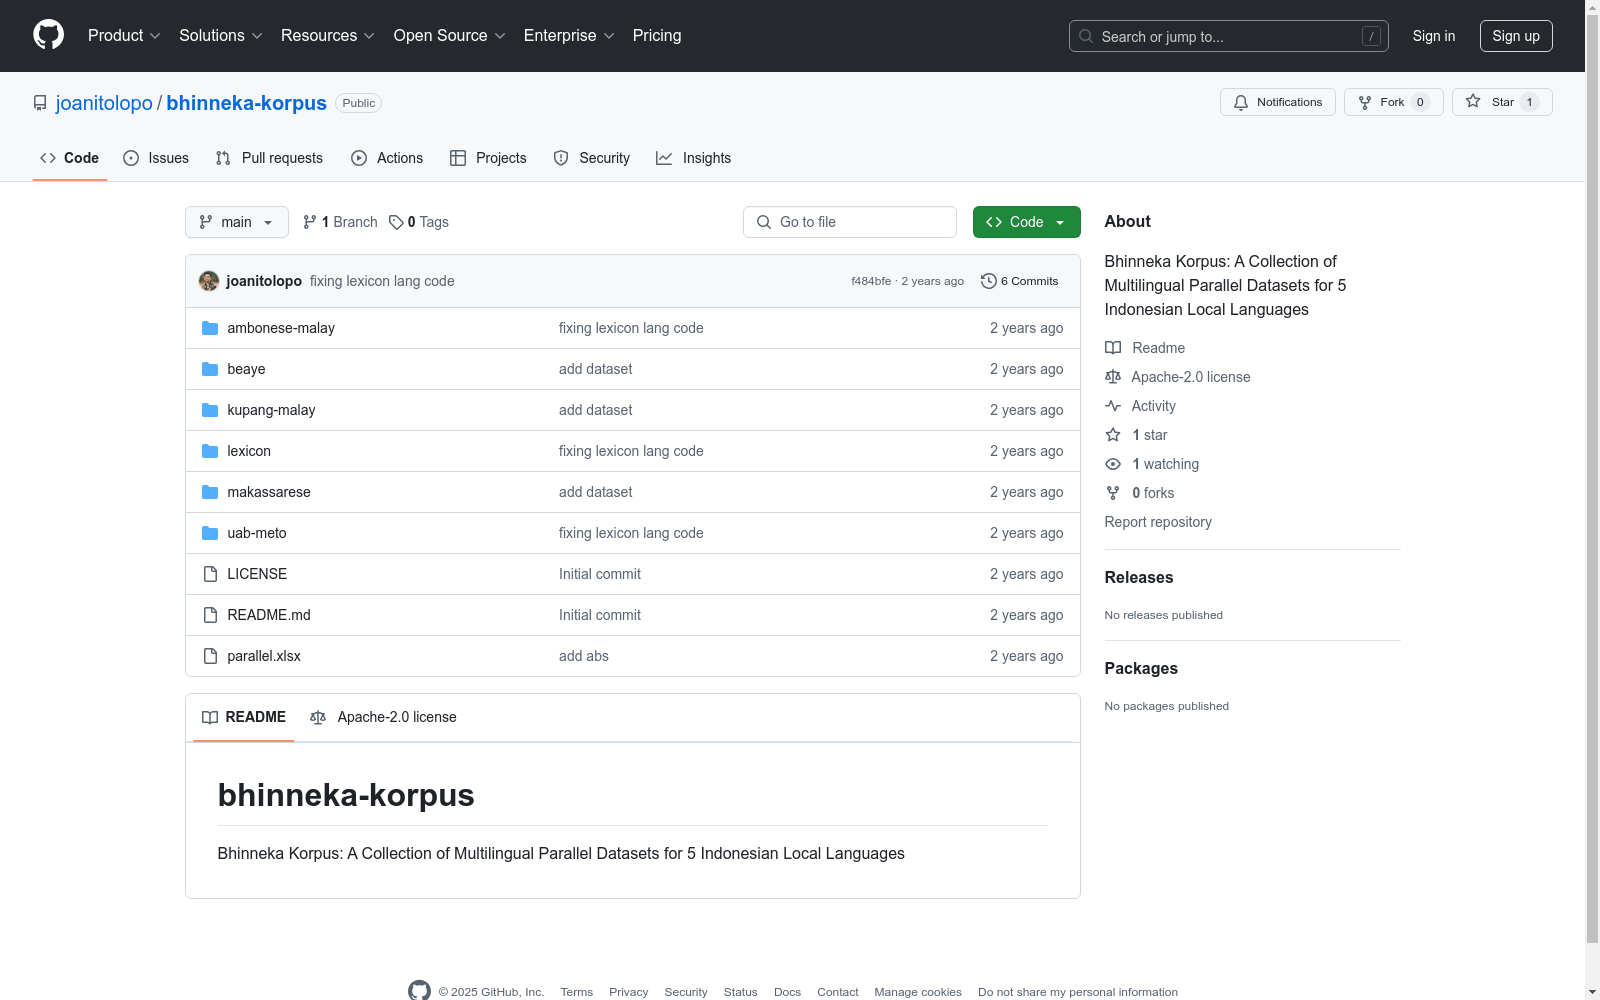Click the lexicon folder icon
Image resolution: width=1600 pixels, height=1000 pixels.
[x=210, y=451]
